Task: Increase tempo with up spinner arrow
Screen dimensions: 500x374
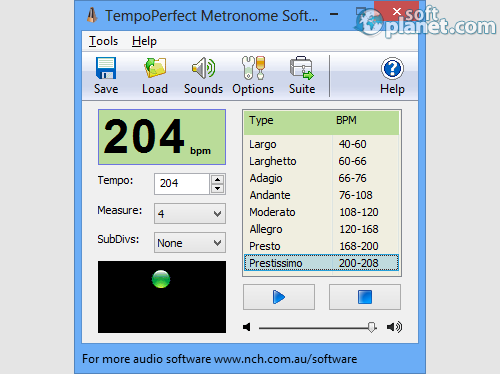Action: coord(218,179)
